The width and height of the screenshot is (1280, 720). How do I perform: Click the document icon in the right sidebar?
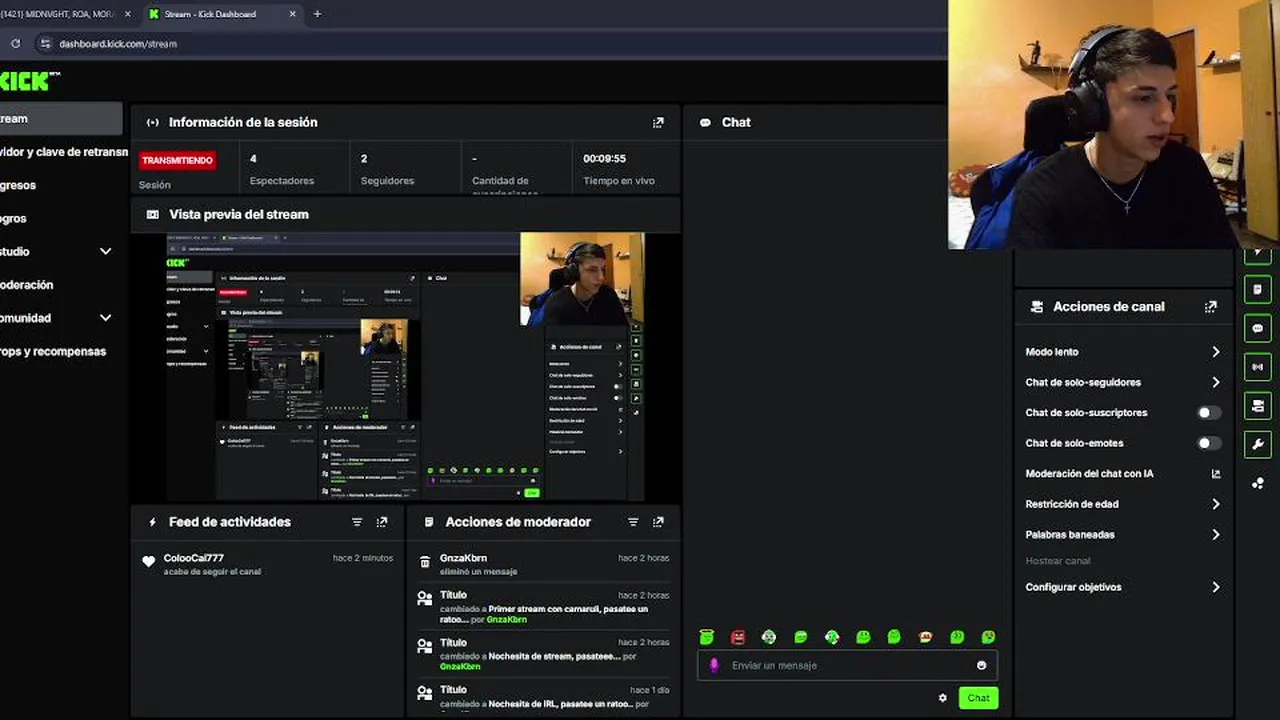(1257, 289)
